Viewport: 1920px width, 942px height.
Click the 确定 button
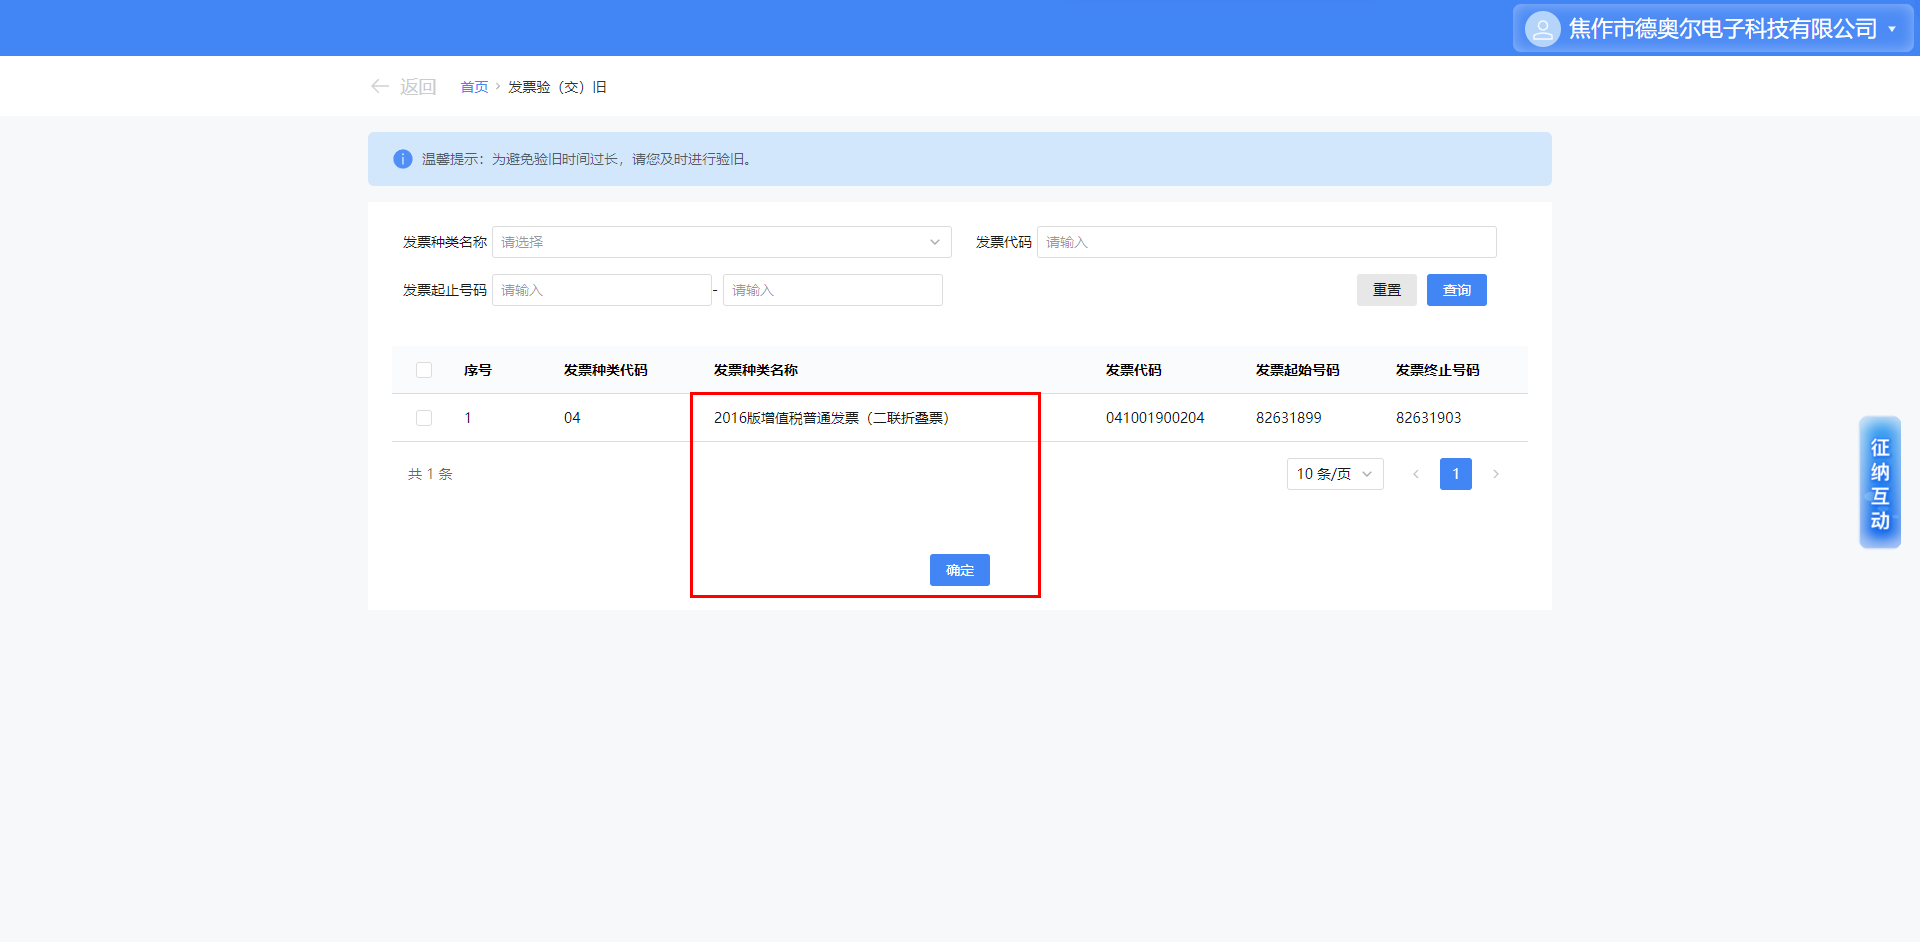[959, 570]
